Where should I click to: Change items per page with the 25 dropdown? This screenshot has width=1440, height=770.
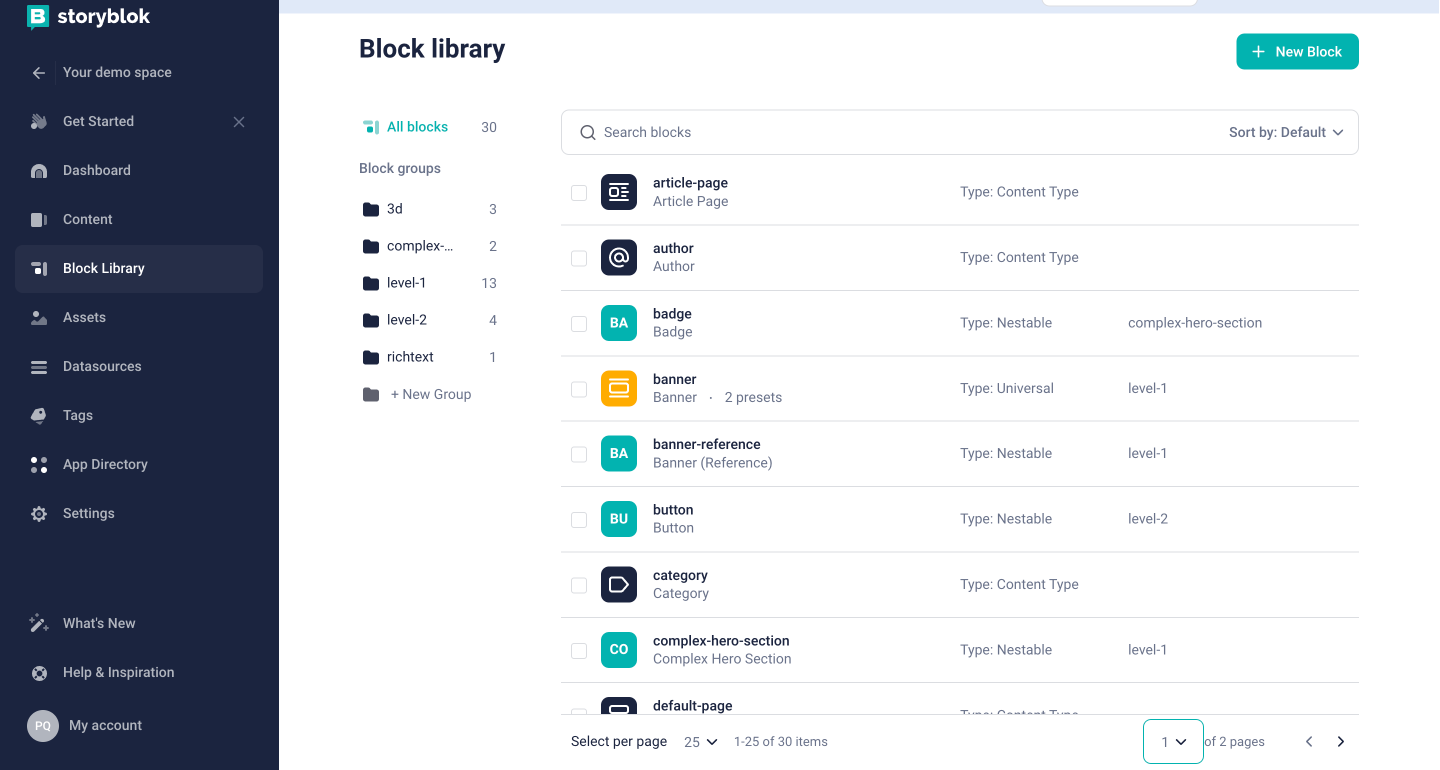(x=699, y=741)
